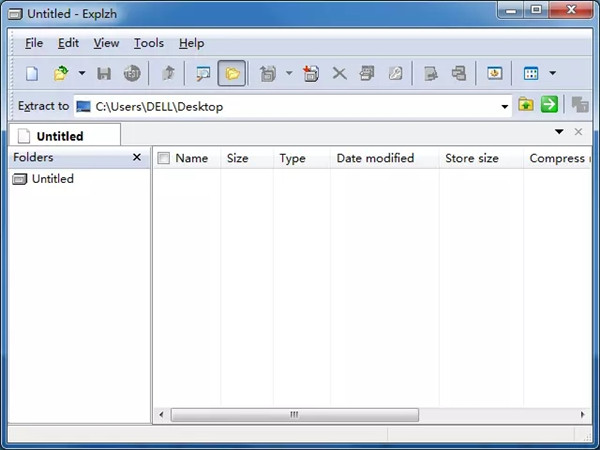Click the Save disk icon
Image resolution: width=600 pixels, height=450 pixels.
click(104, 73)
